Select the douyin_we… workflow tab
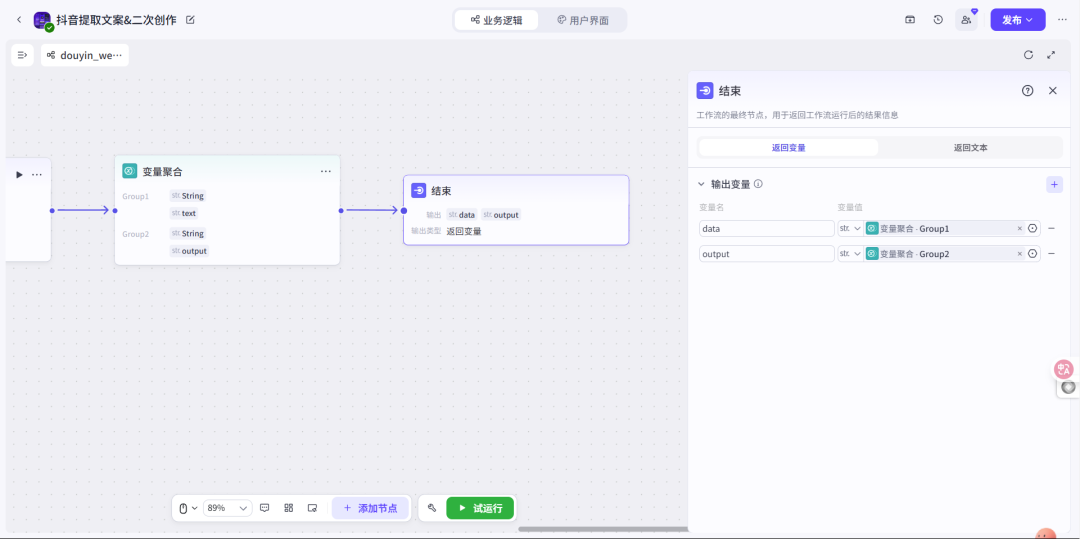 point(85,55)
